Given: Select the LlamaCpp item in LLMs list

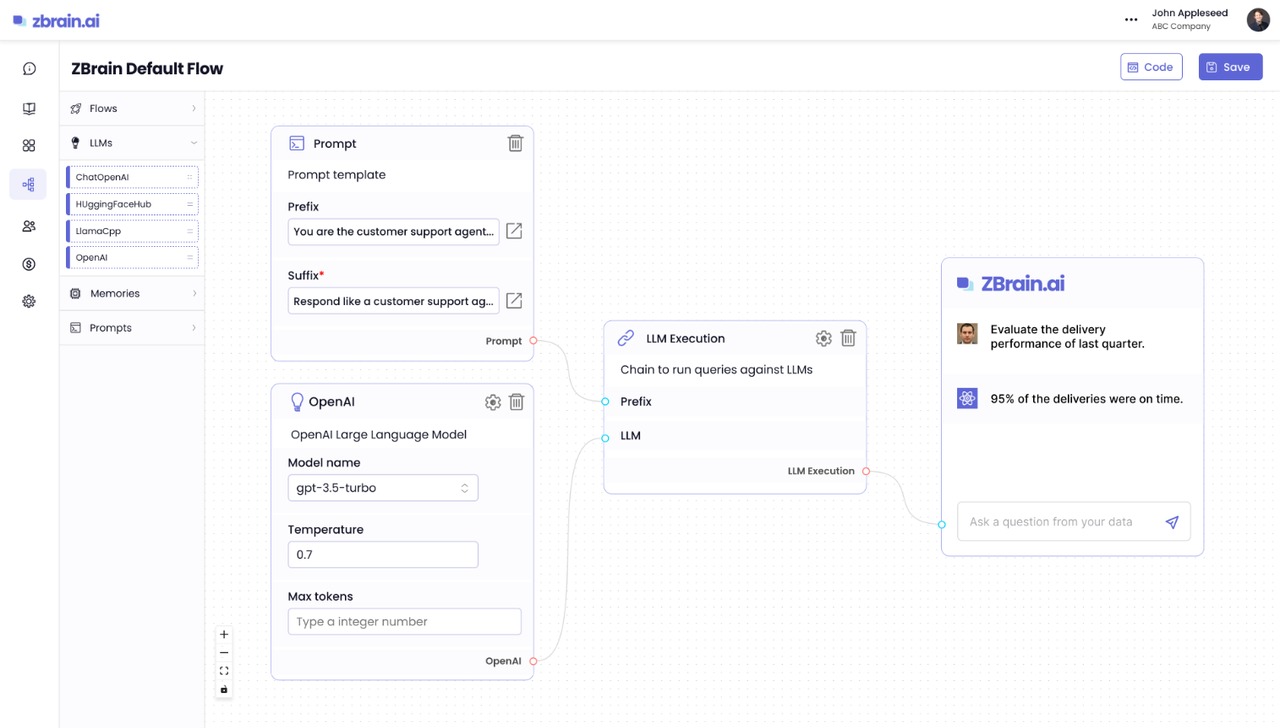Looking at the screenshot, I should pos(132,231).
